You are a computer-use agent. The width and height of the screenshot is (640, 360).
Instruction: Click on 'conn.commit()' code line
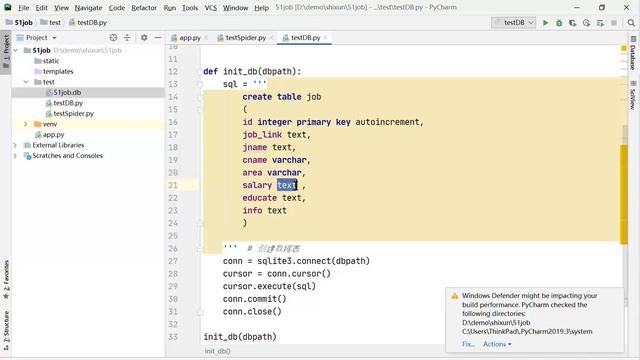click(x=254, y=299)
